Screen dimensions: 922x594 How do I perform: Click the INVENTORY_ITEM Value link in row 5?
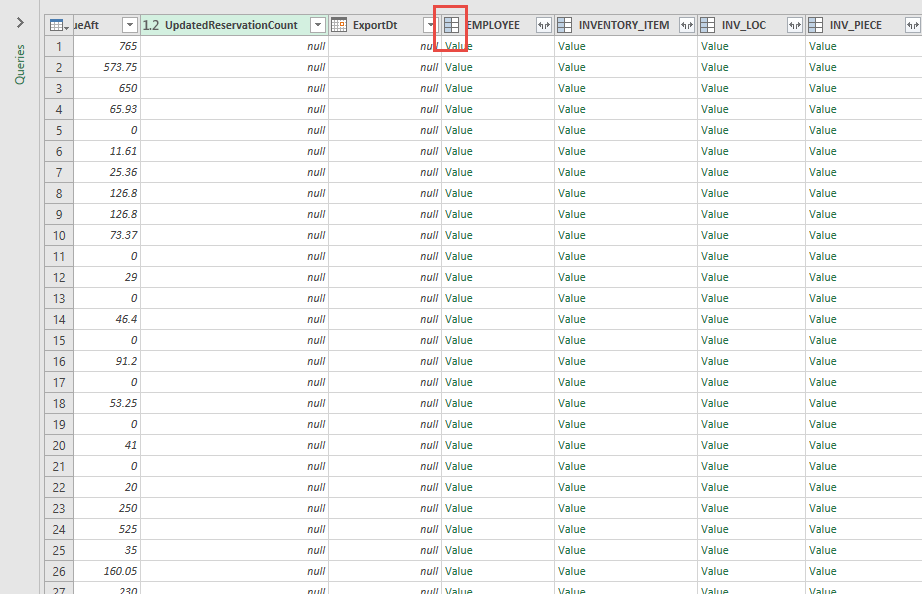[572, 130]
